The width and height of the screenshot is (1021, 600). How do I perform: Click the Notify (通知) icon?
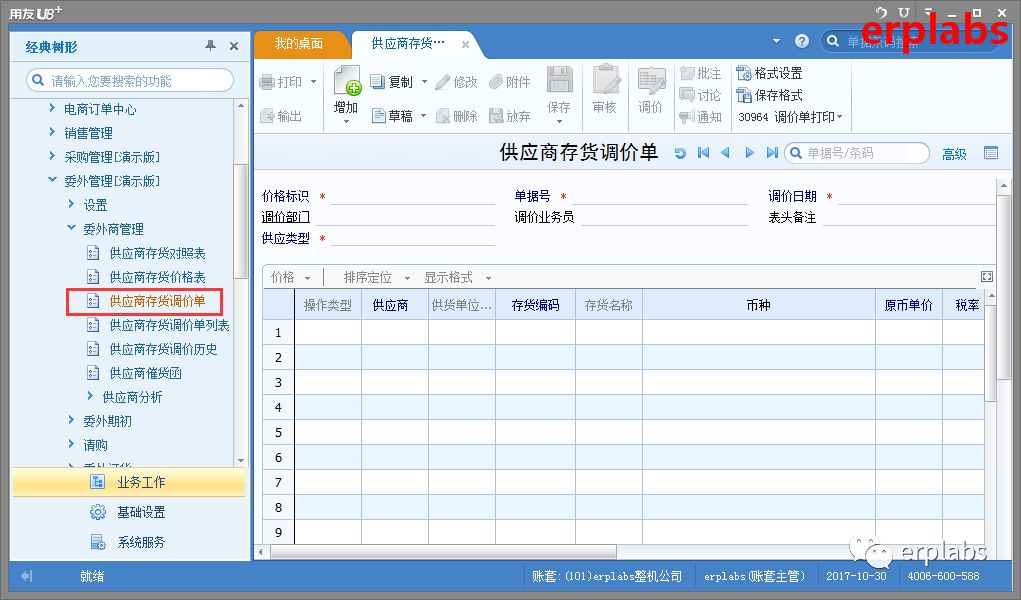[x=686, y=117]
